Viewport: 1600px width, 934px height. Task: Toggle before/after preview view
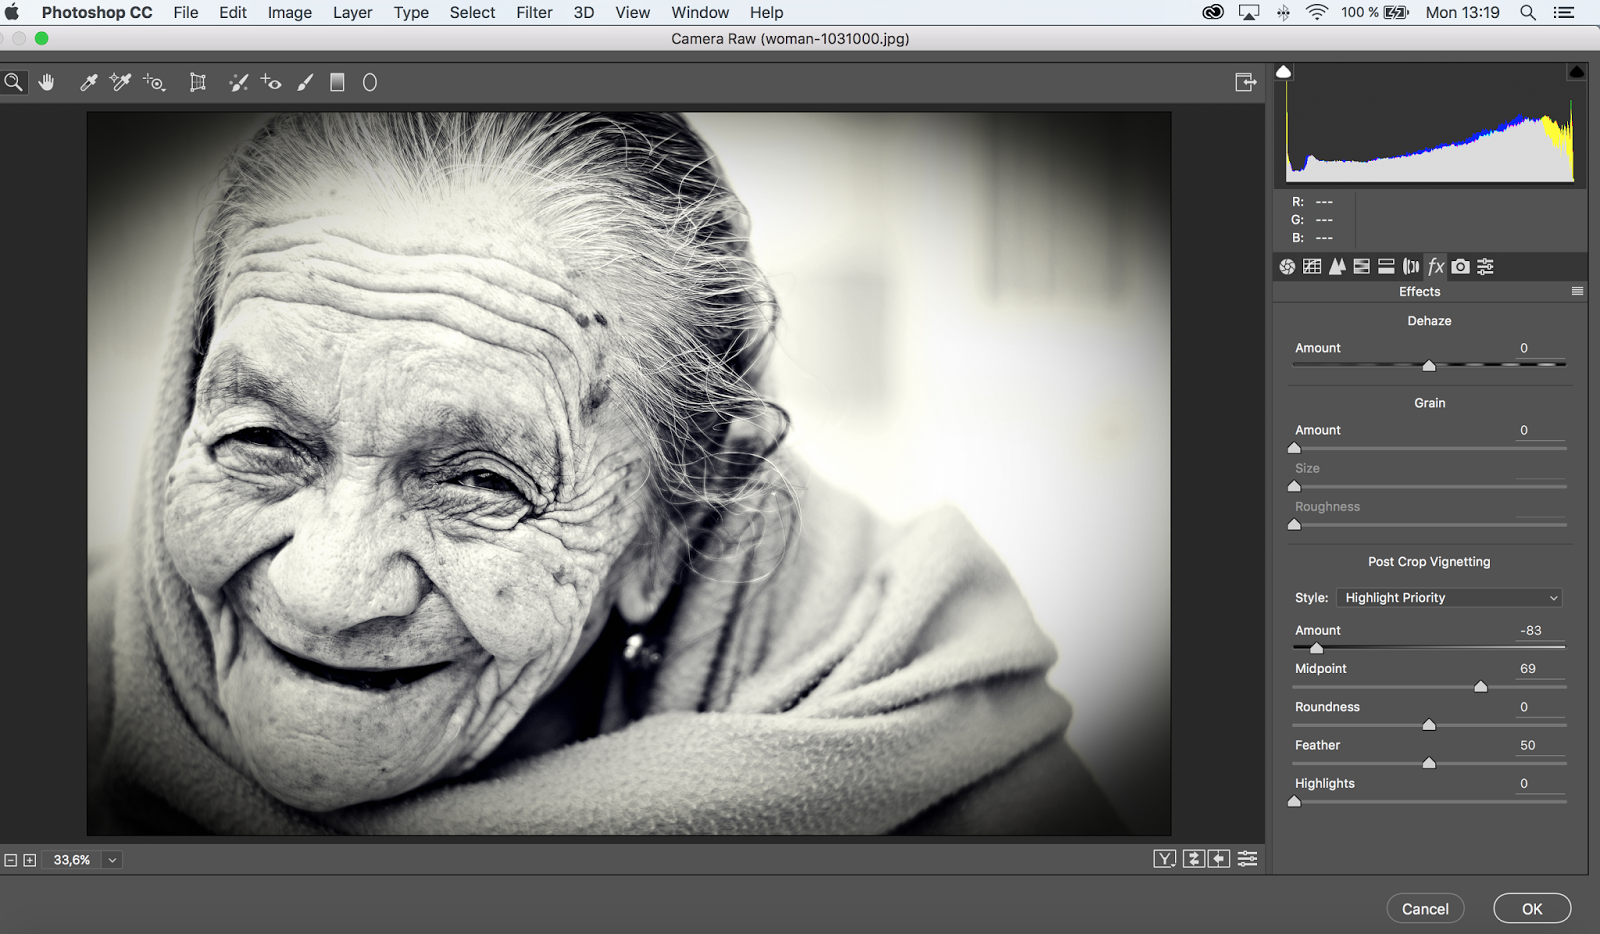click(1166, 858)
